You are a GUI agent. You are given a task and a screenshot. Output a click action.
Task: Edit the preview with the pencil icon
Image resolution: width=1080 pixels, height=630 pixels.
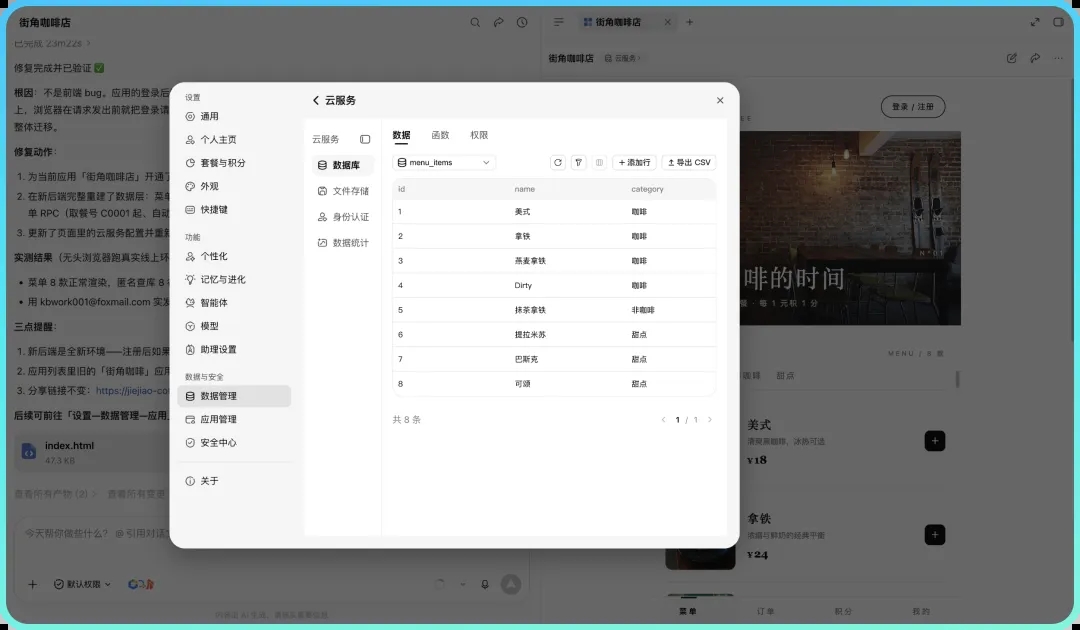click(1012, 59)
